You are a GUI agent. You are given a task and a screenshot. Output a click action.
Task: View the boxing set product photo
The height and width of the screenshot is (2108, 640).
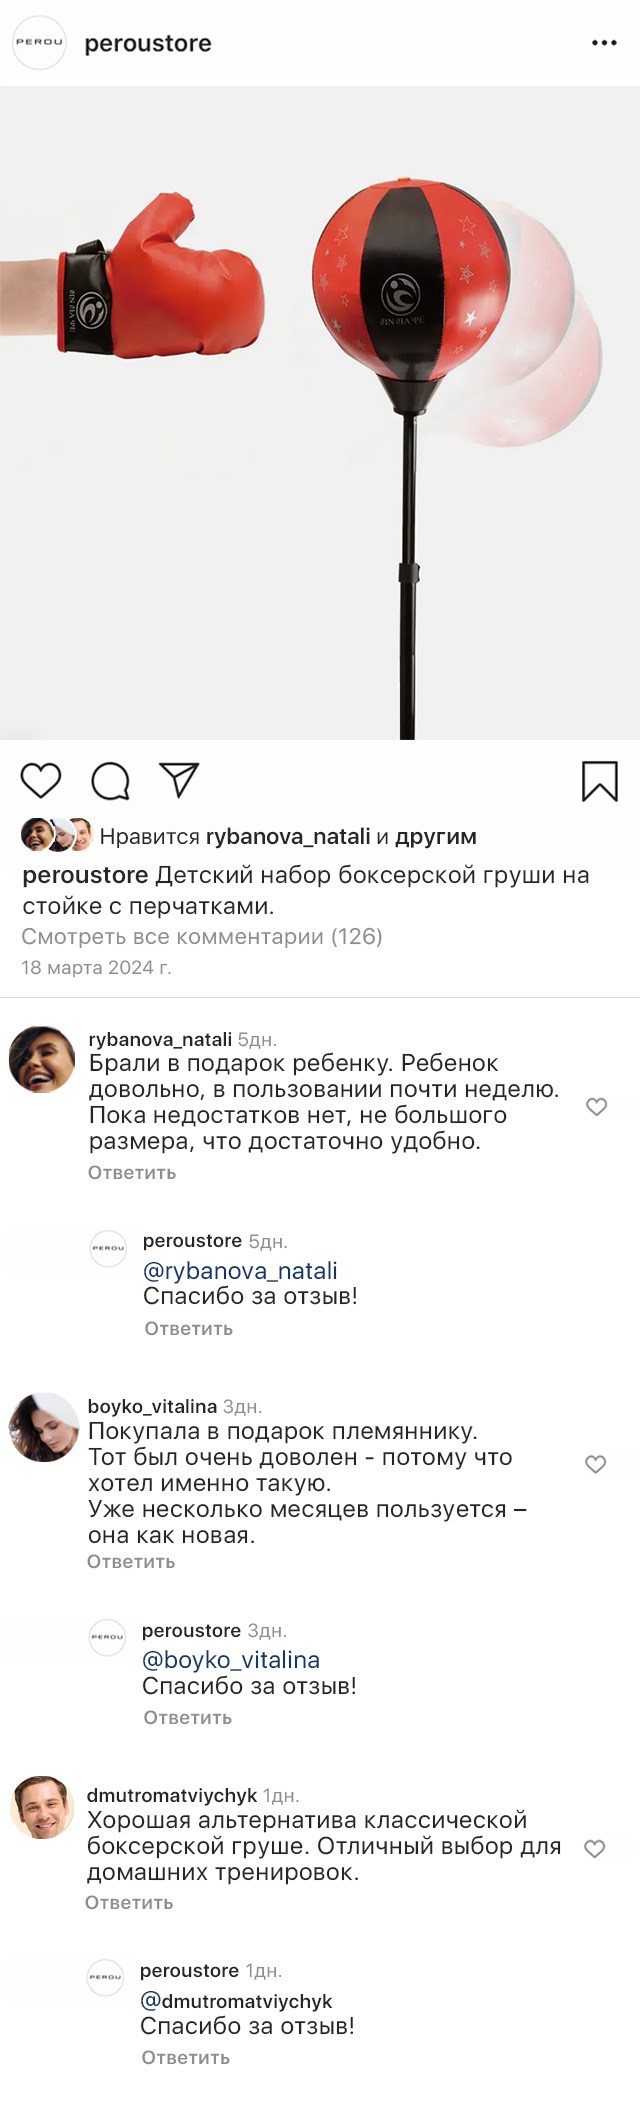click(320, 412)
